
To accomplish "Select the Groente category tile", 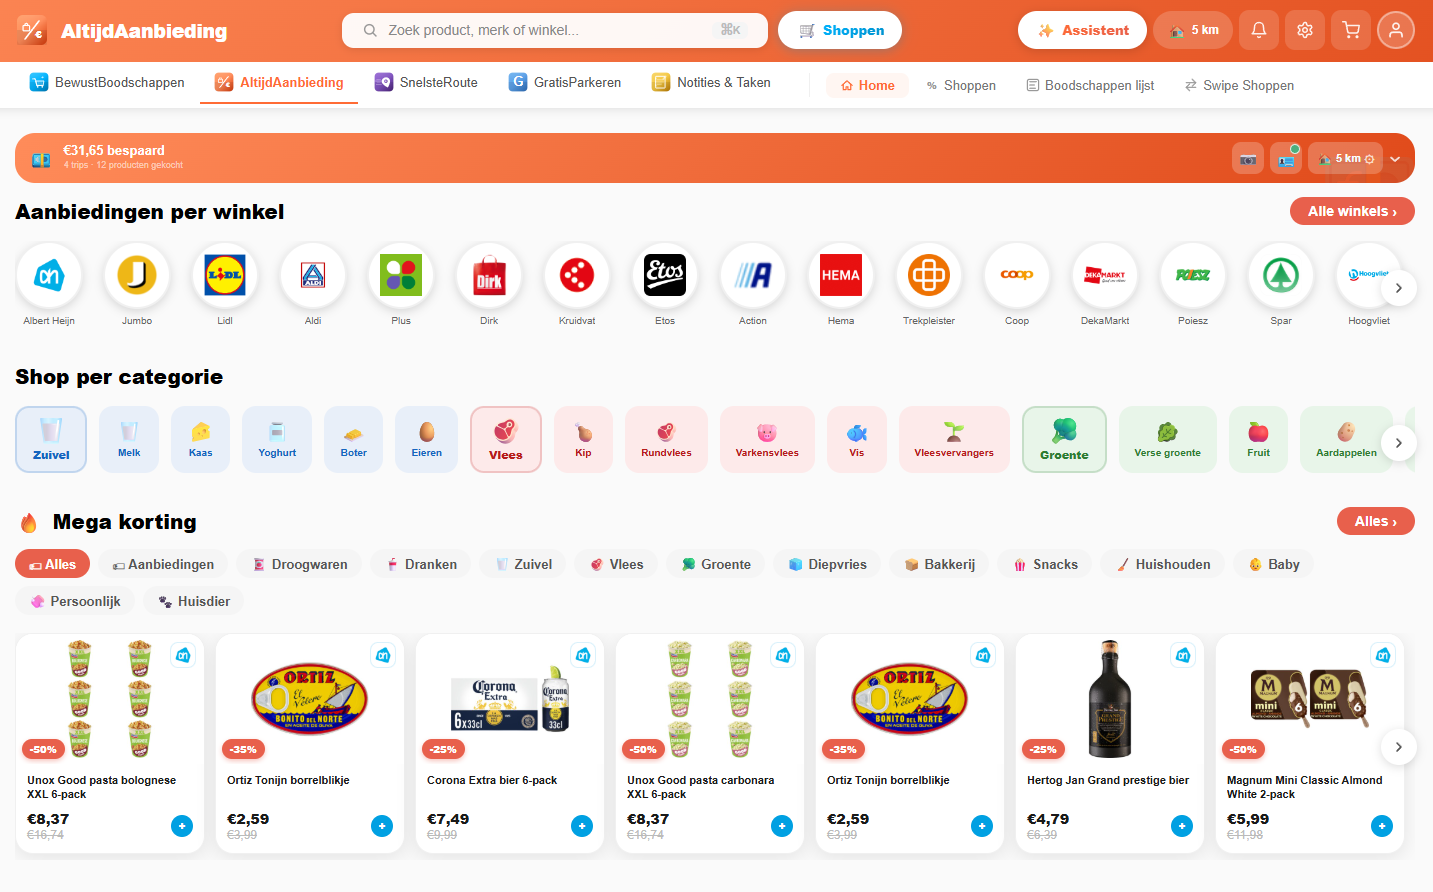I will tap(1063, 438).
